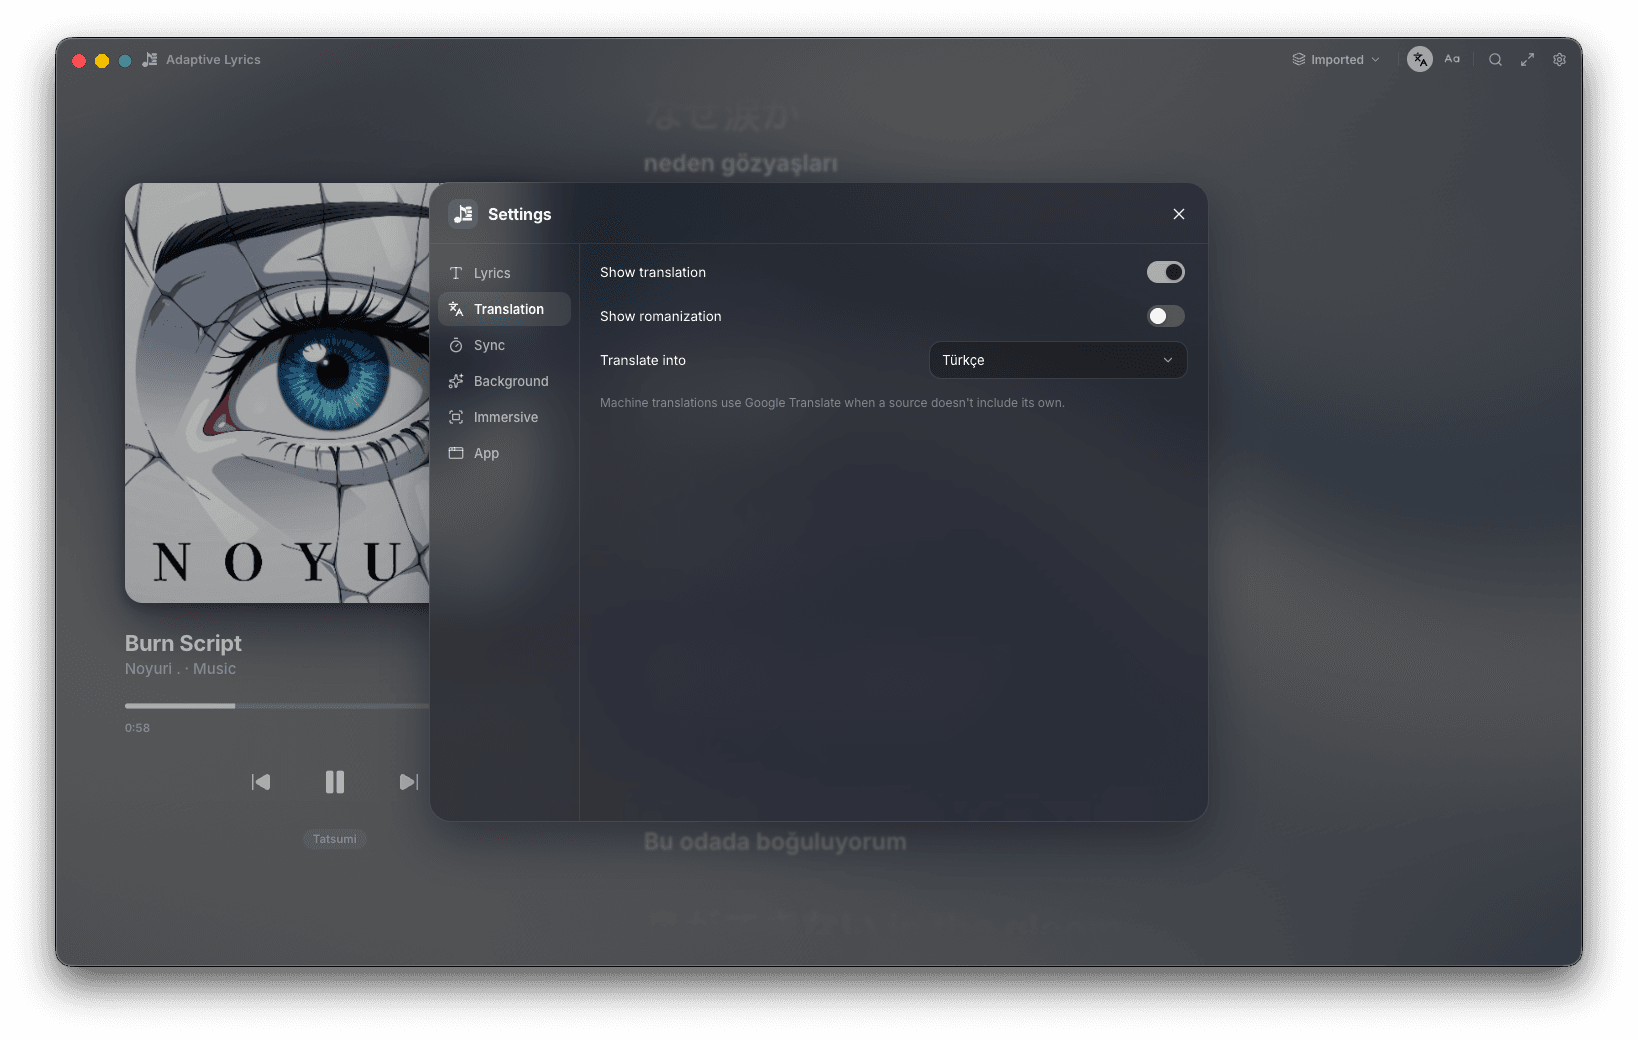Click the settings gear icon in title bar
This screenshot has height=1040, width=1638.
point(1559,60)
